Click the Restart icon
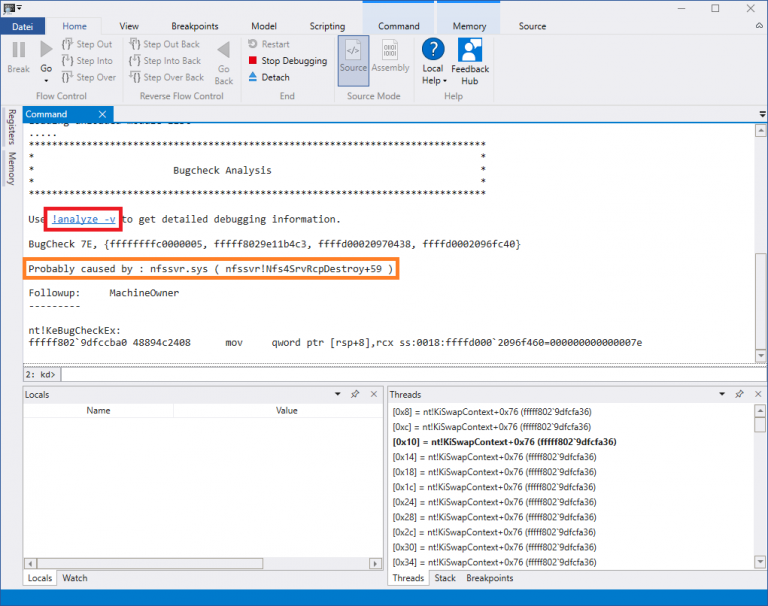768x606 pixels. coord(253,44)
